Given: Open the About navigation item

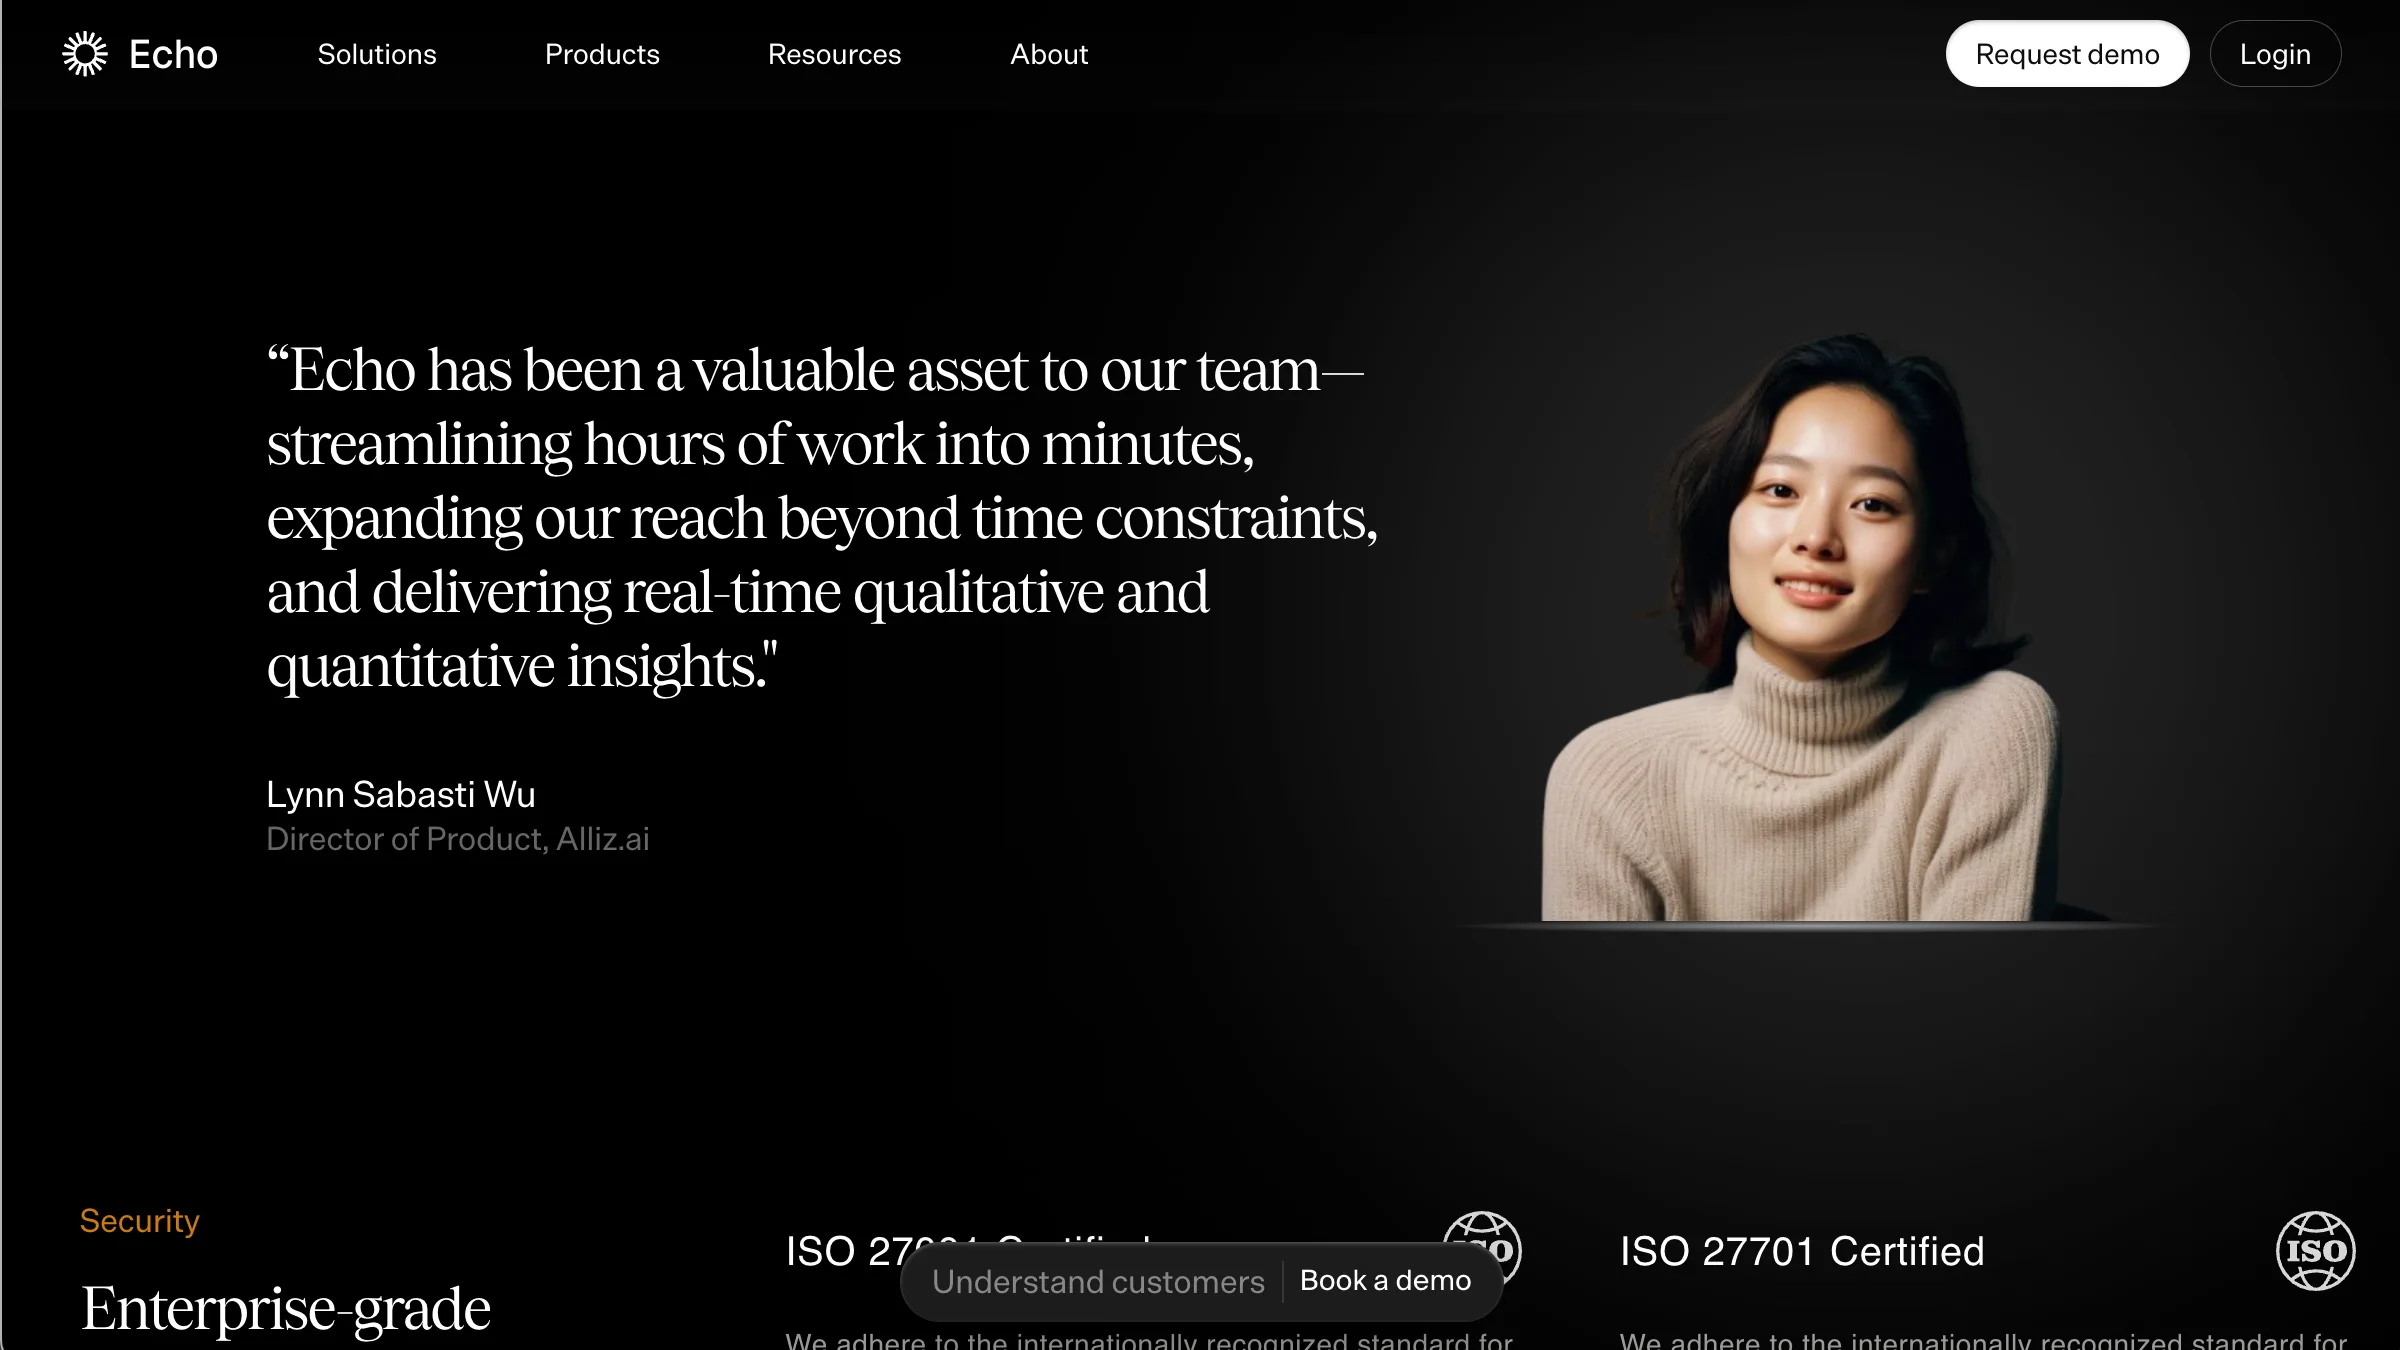Looking at the screenshot, I should click(1048, 54).
